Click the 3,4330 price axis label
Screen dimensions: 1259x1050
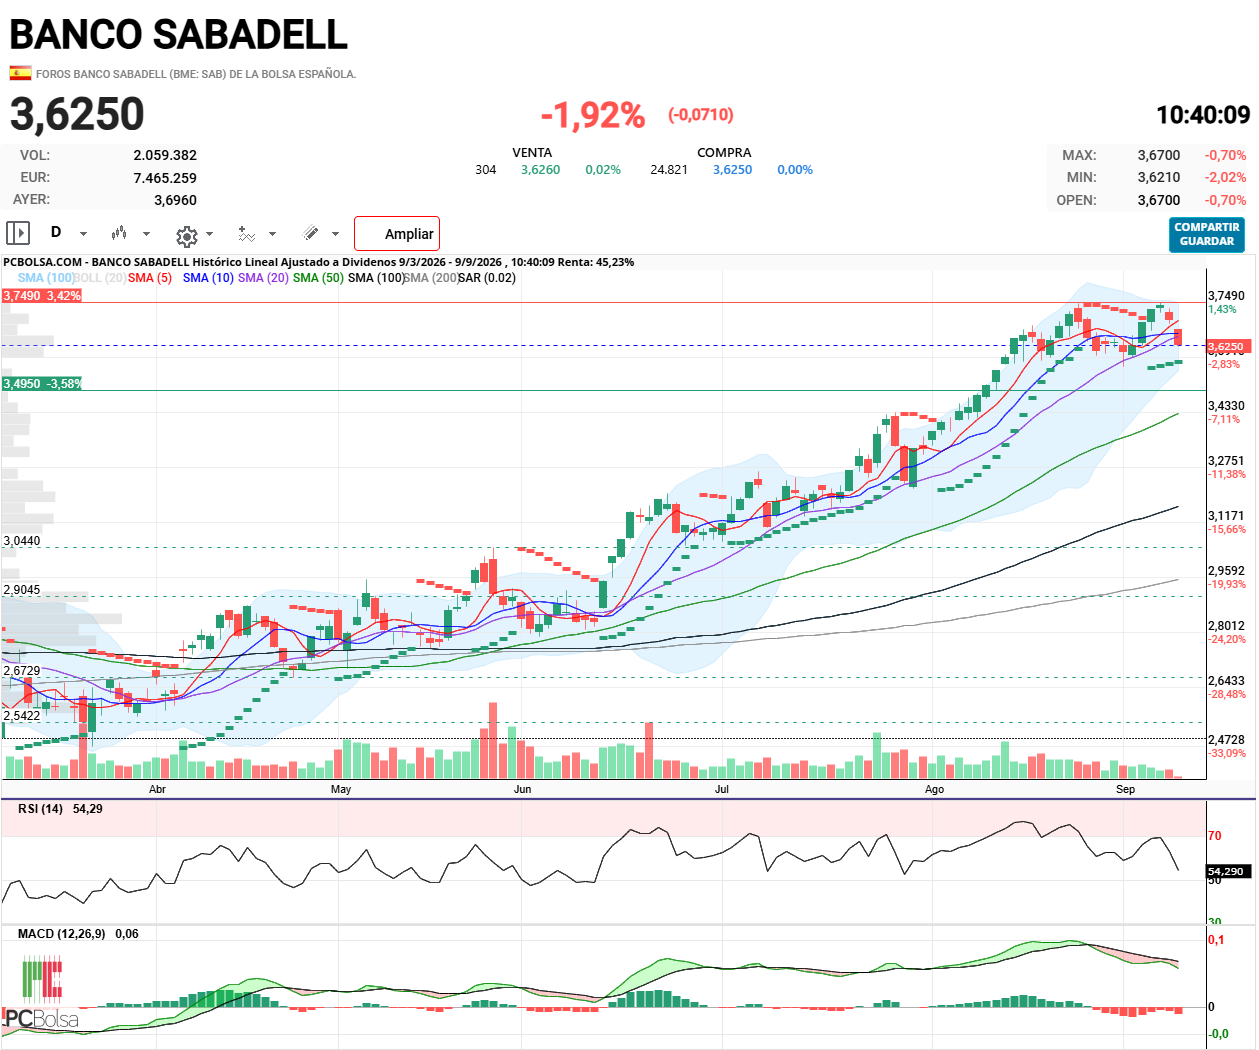click(x=1227, y=406)
